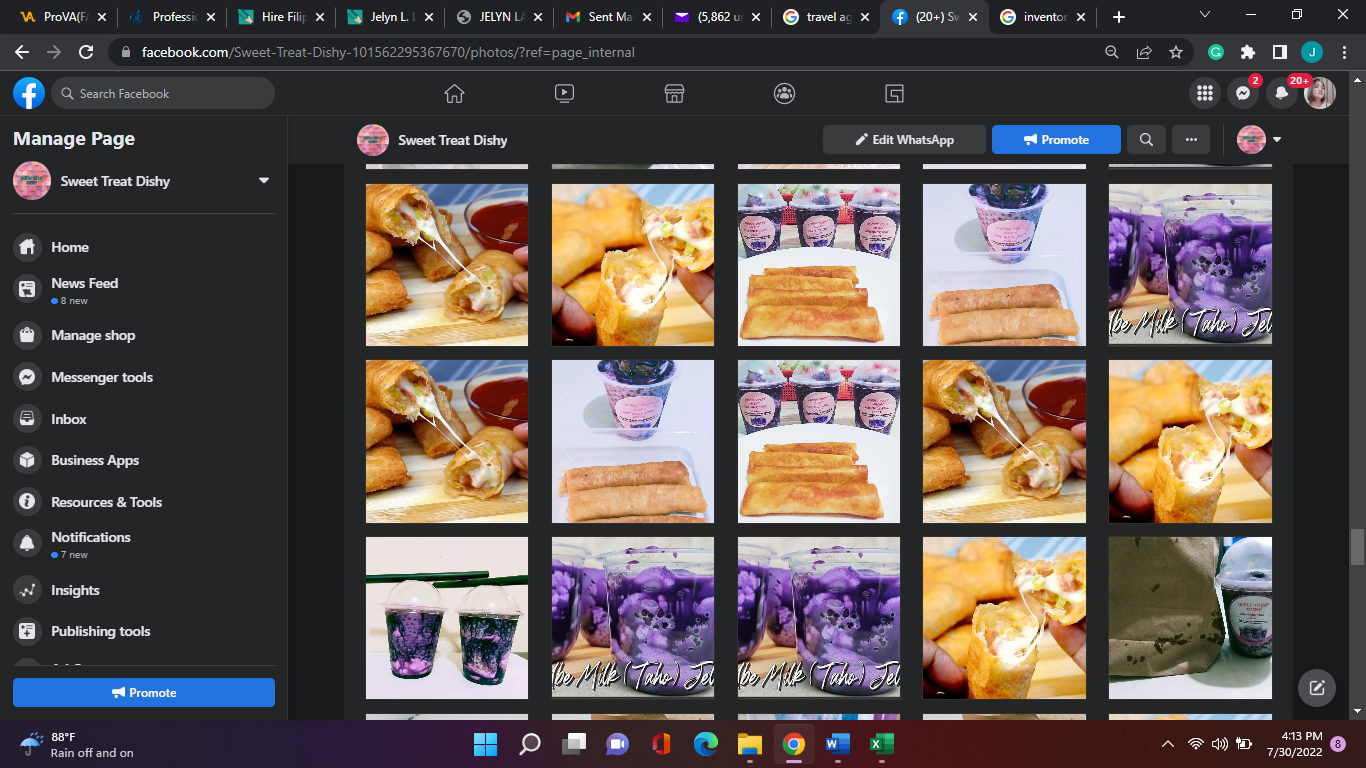
Task: Open the Manage shop link
Action: pos(93,335)
